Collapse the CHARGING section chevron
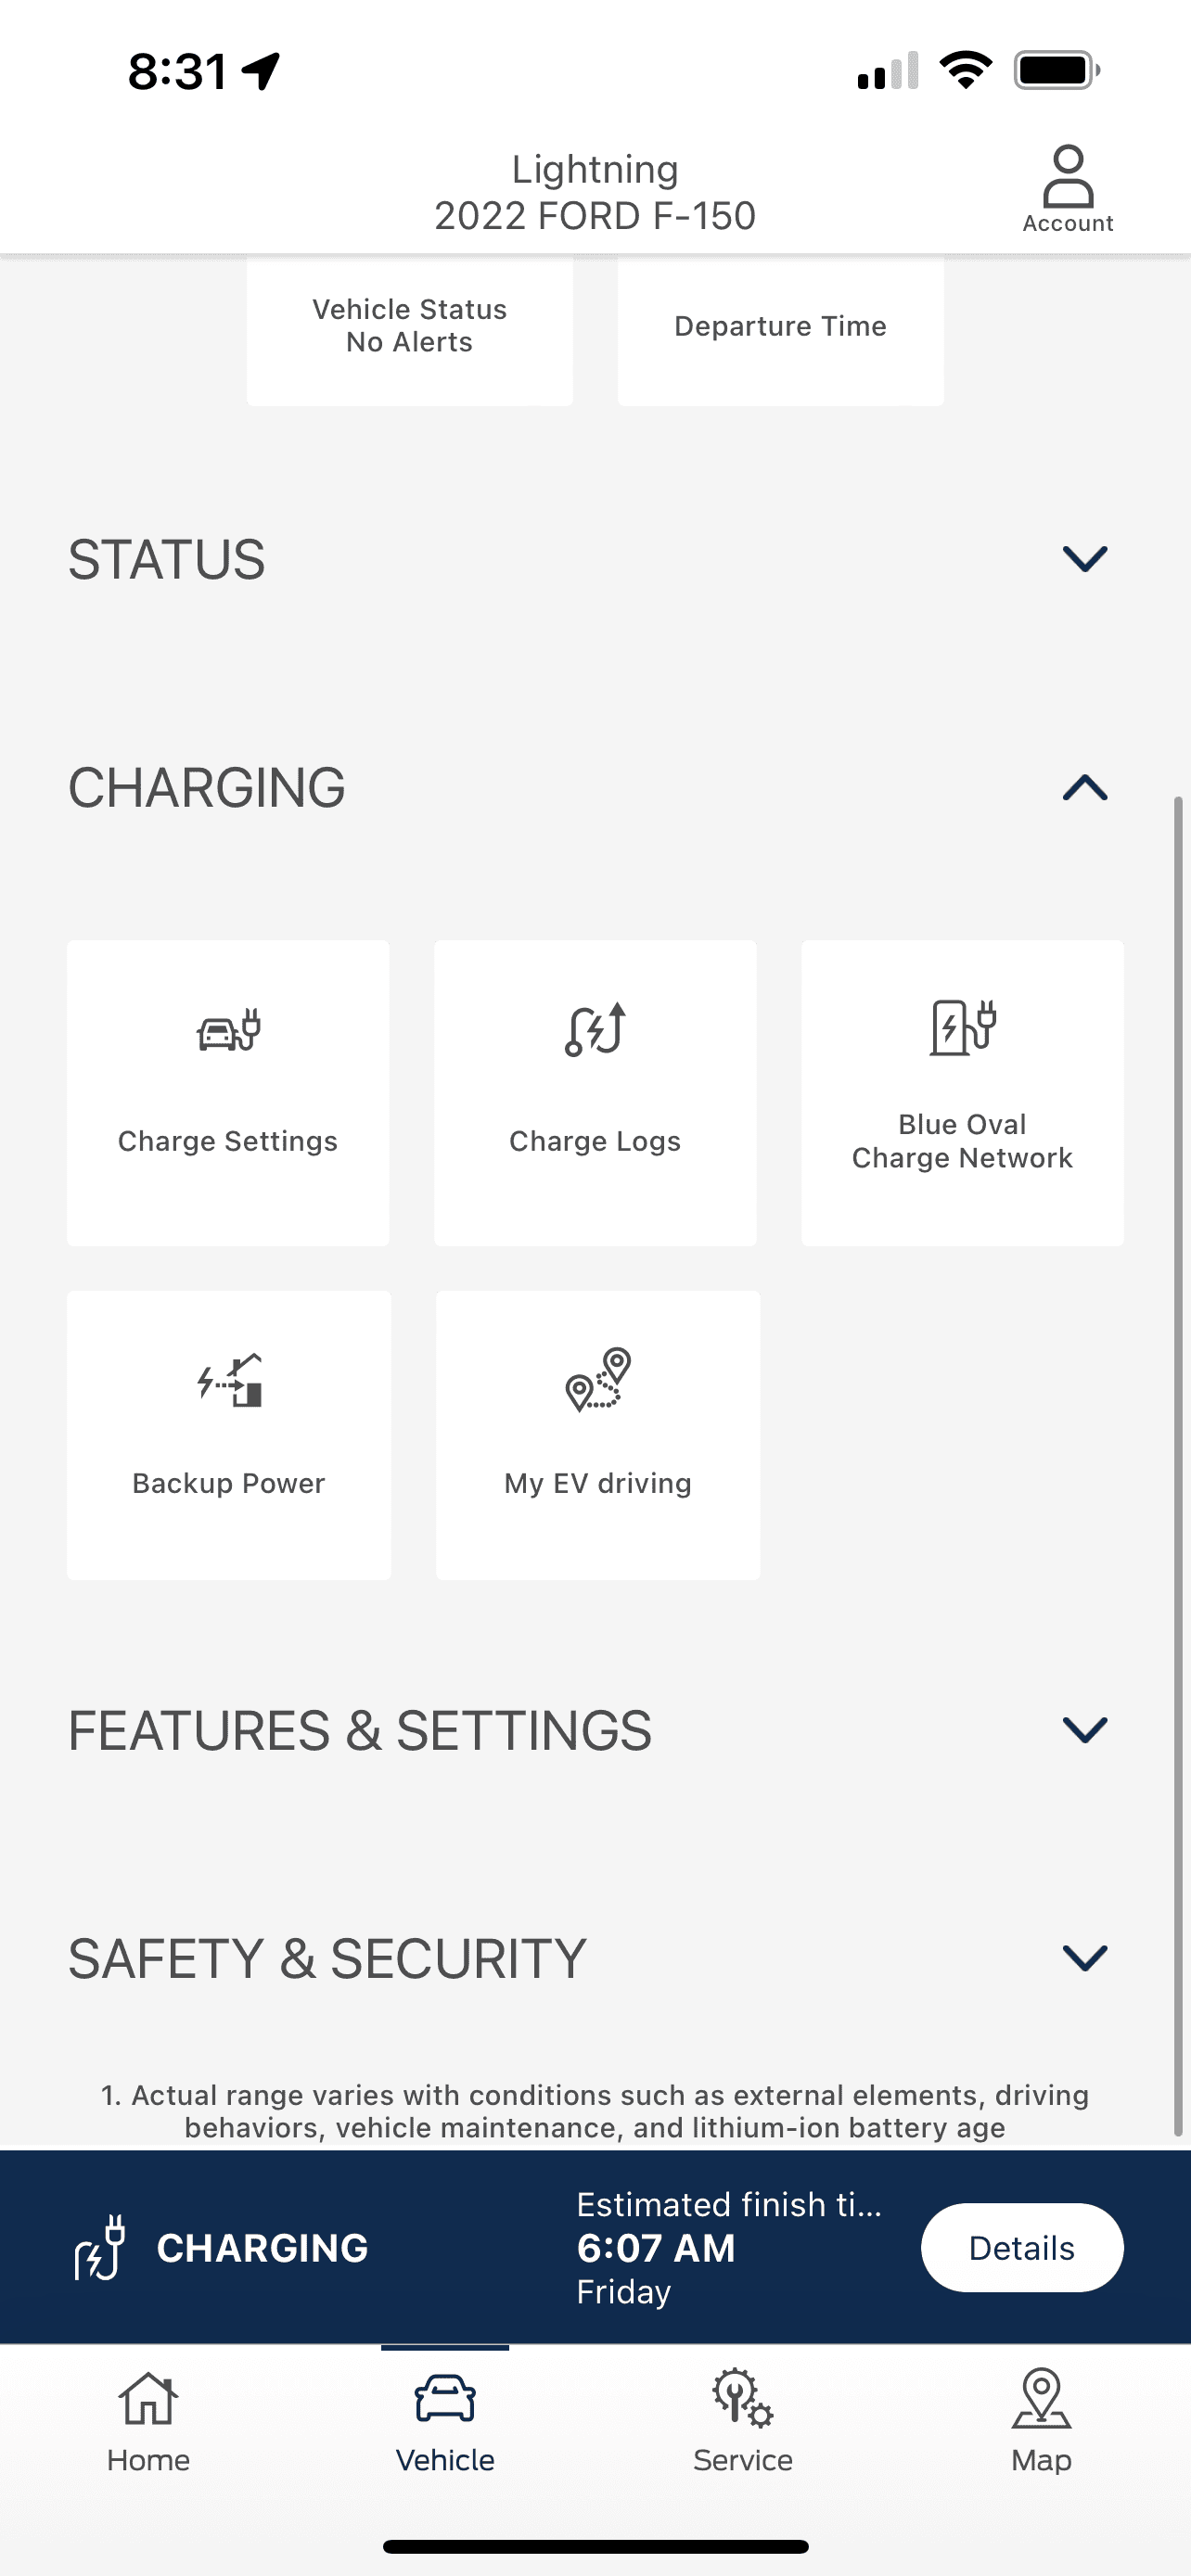Viewport: 1191px width, 2576px height. point(1084,788)
